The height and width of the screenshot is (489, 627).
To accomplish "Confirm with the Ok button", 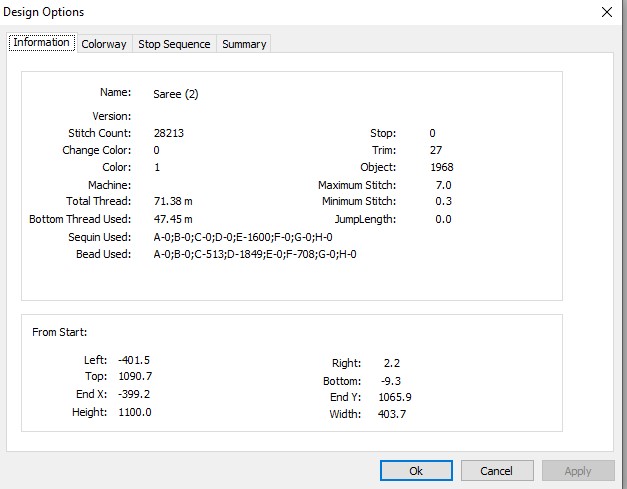I will [416, 471].
